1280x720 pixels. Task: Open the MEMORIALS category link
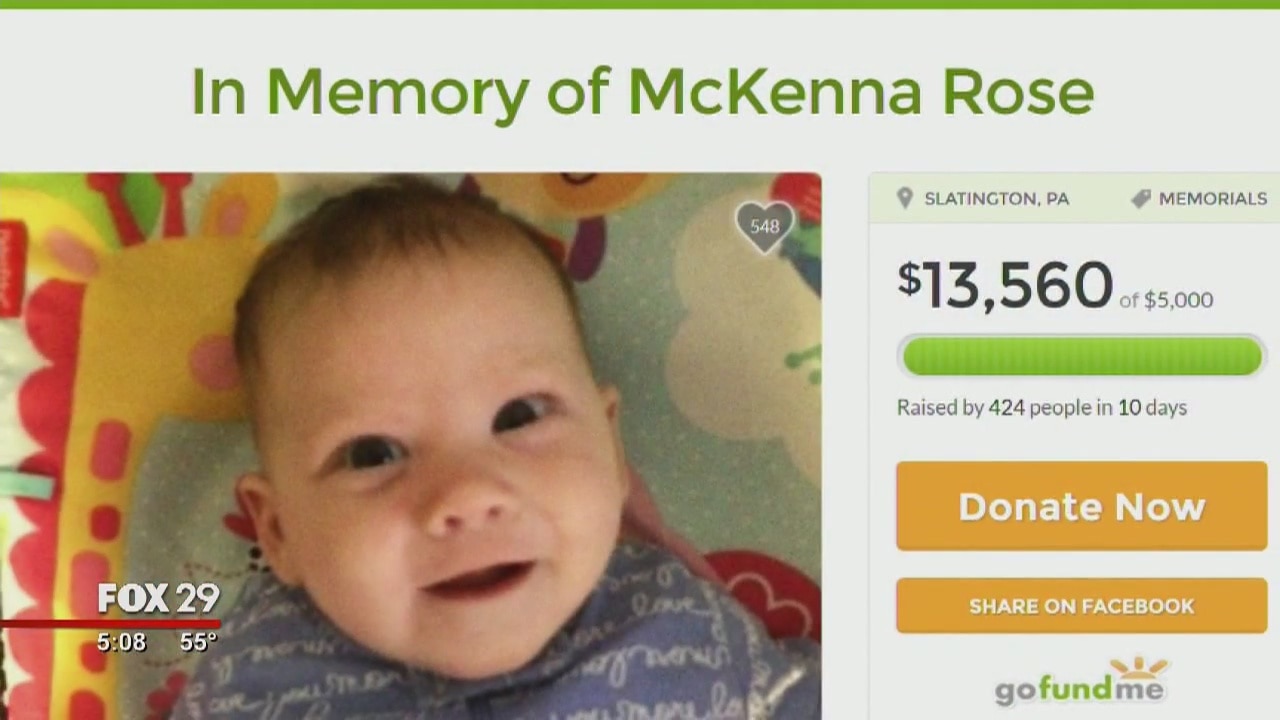1212,199
